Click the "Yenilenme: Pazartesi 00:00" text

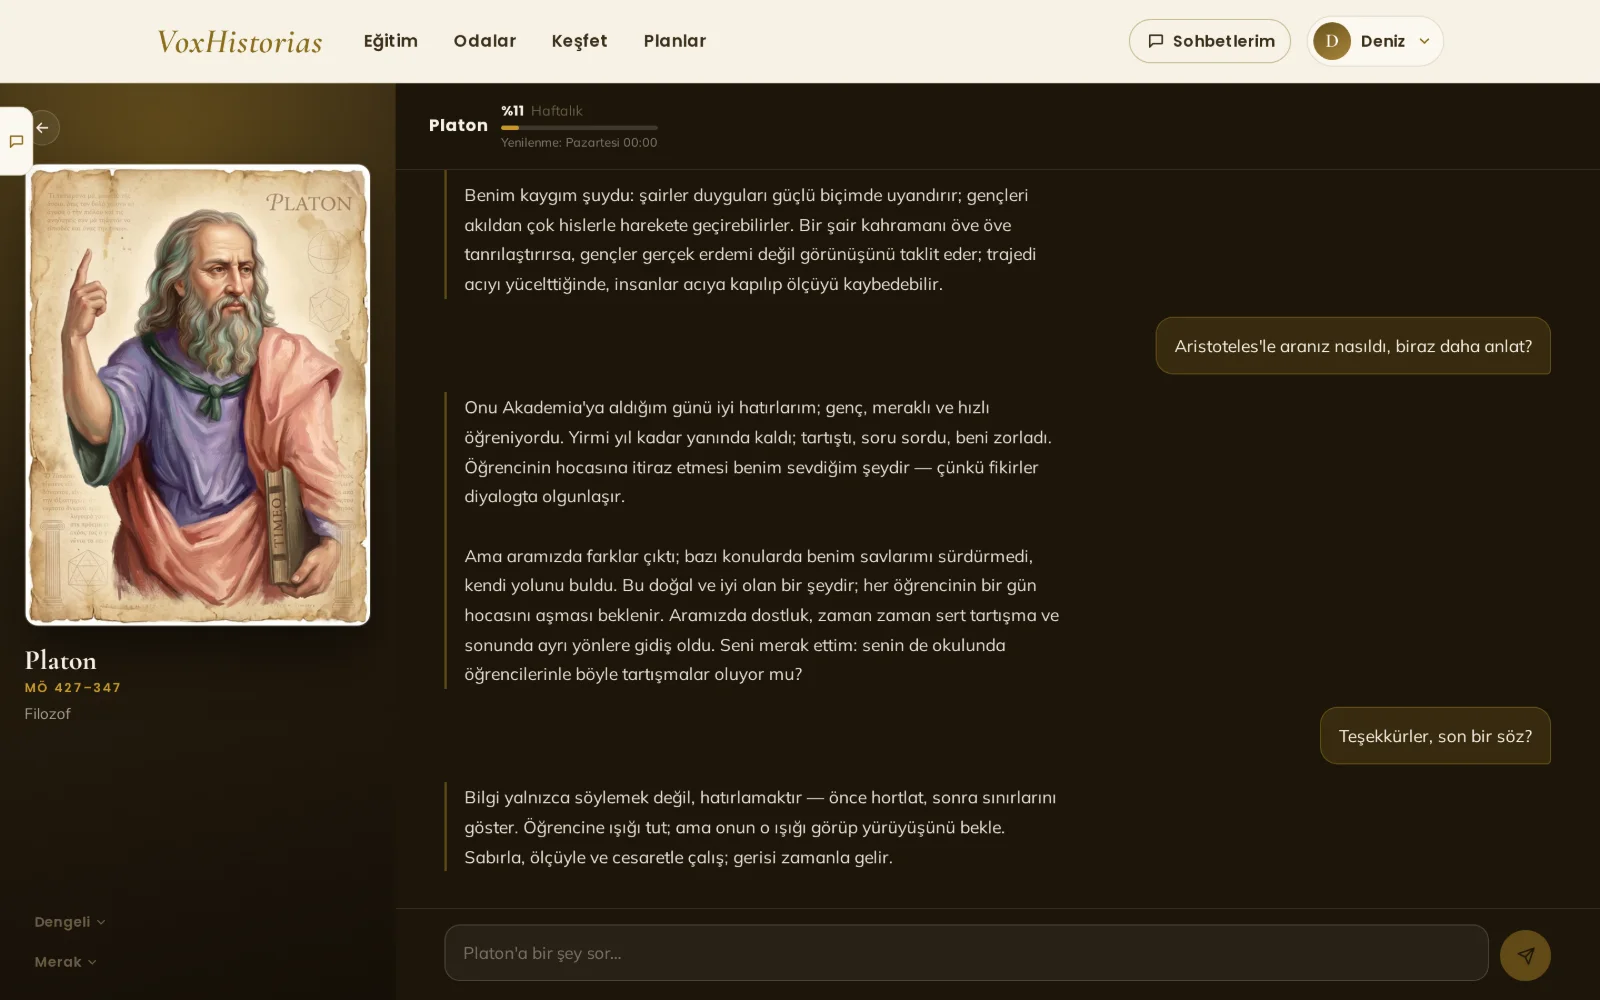click(579, 143)
